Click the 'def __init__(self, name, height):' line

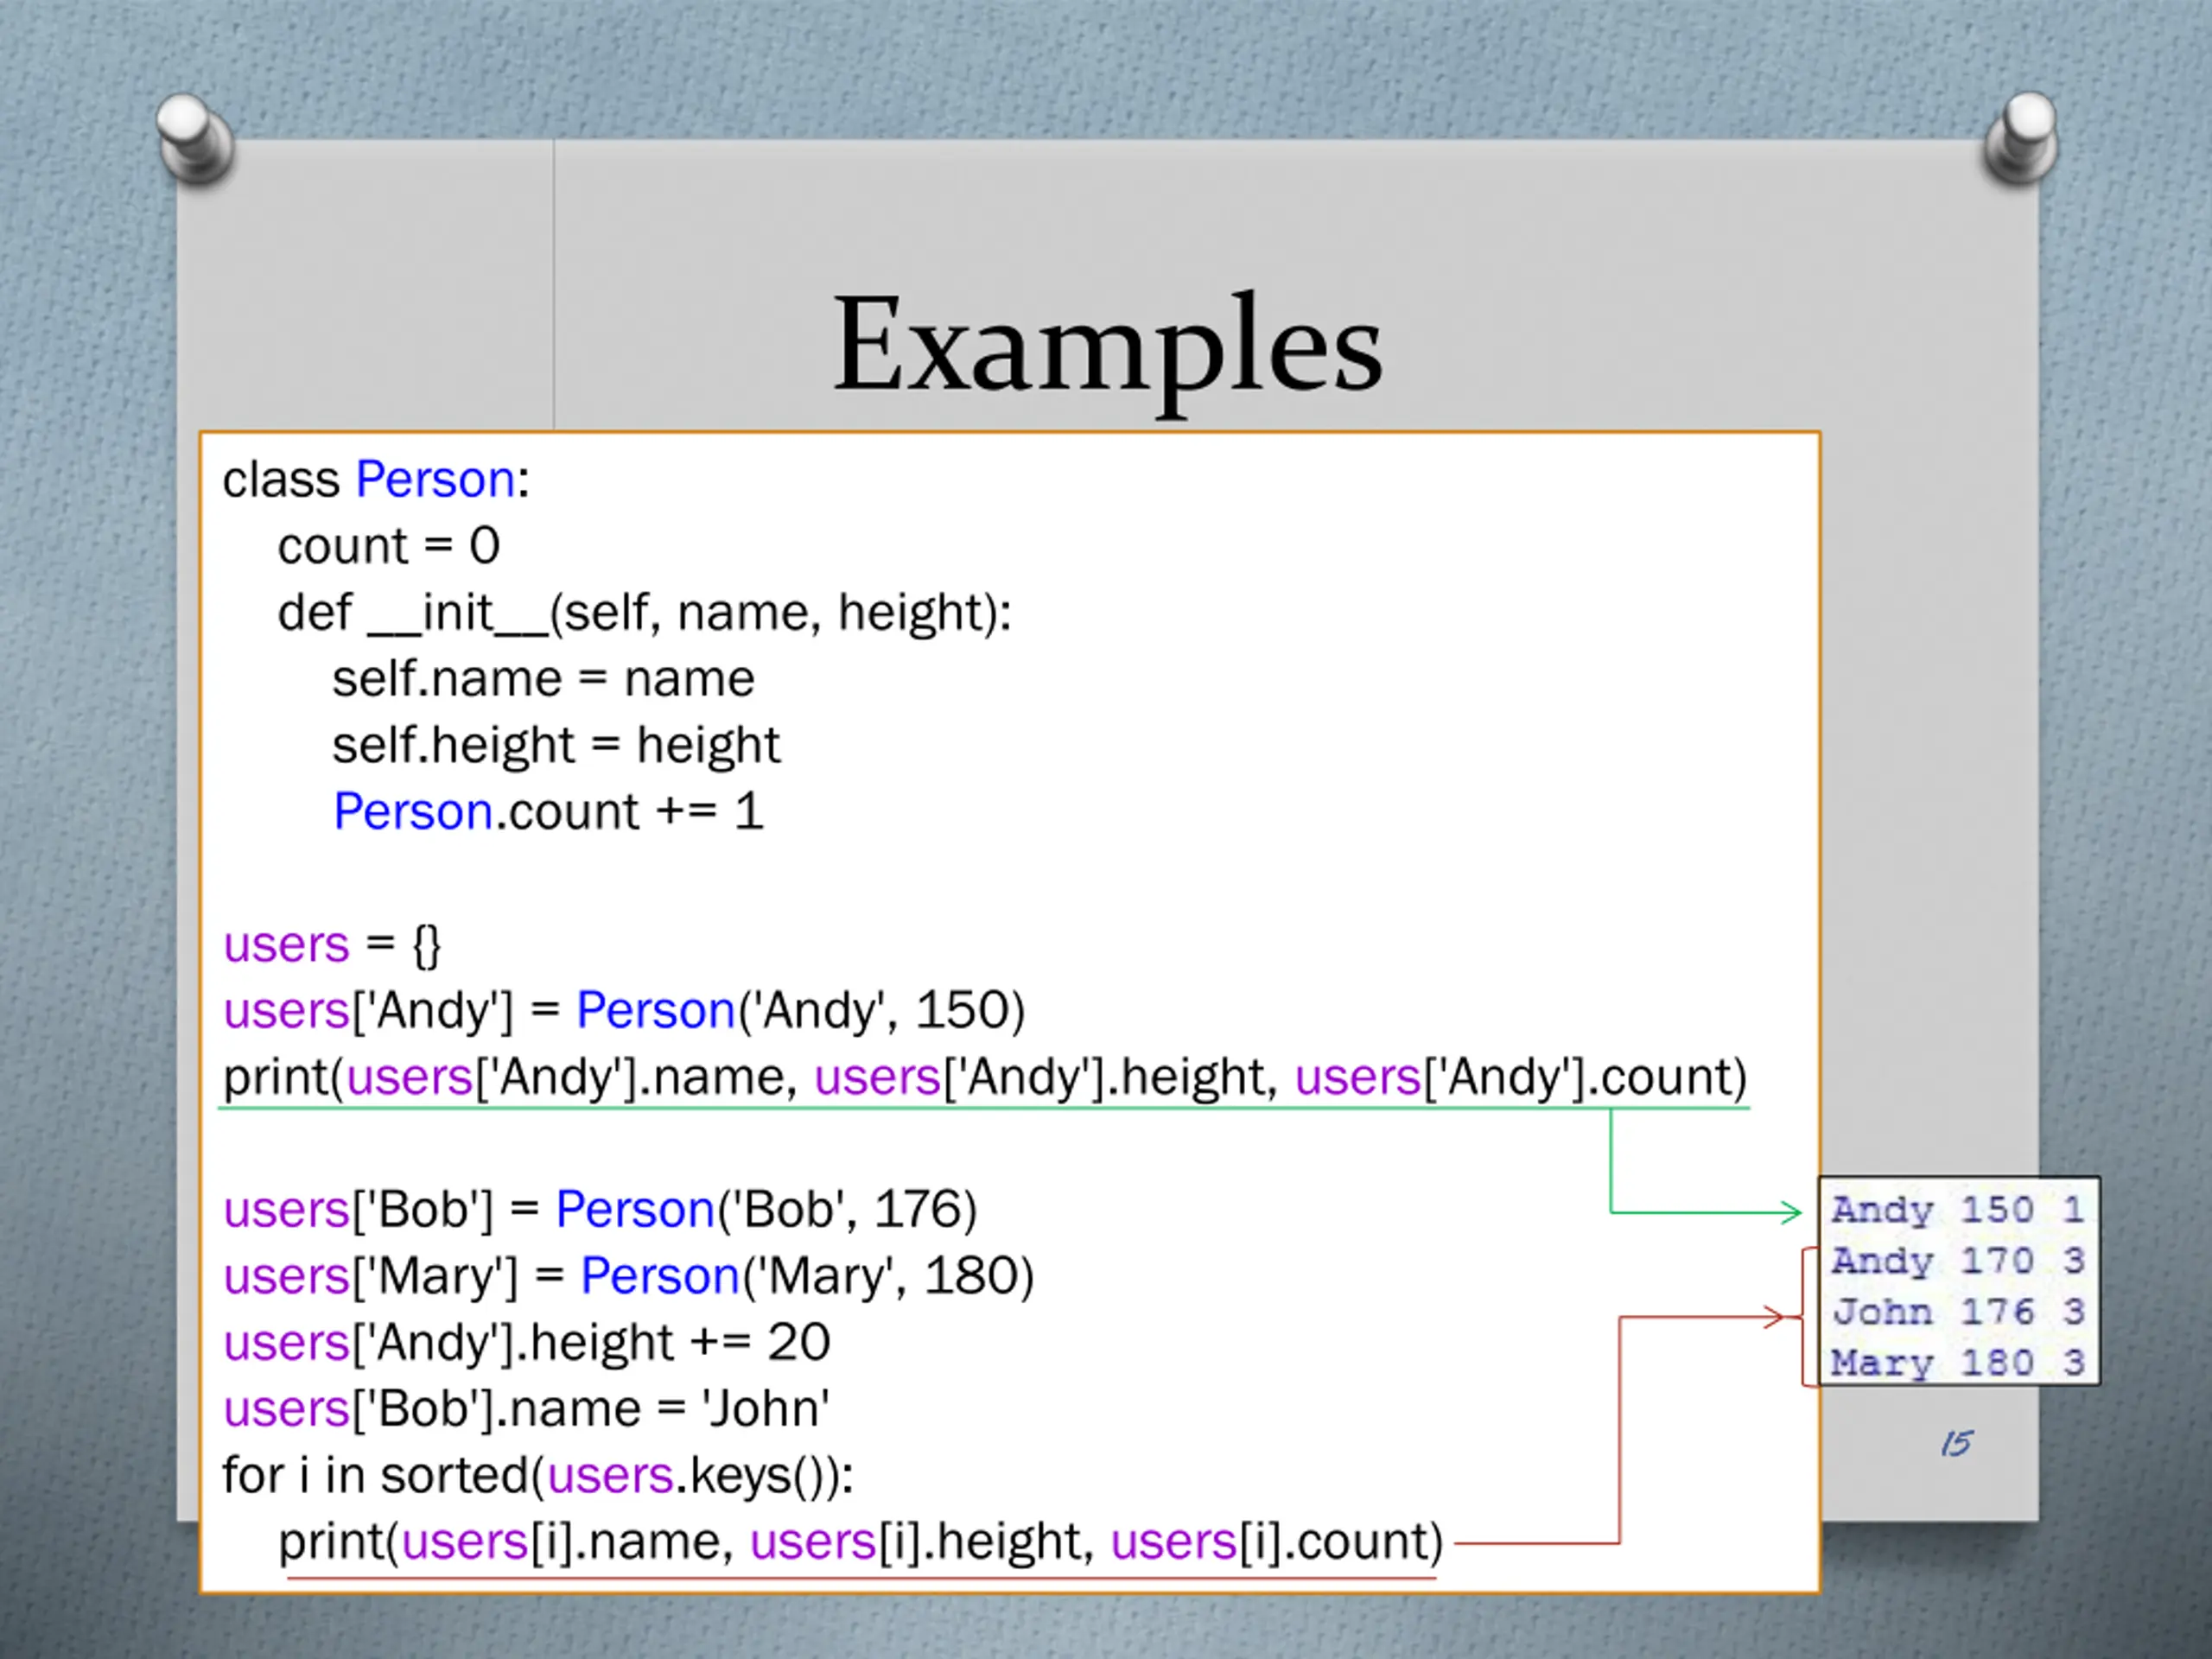coord(645,613)
